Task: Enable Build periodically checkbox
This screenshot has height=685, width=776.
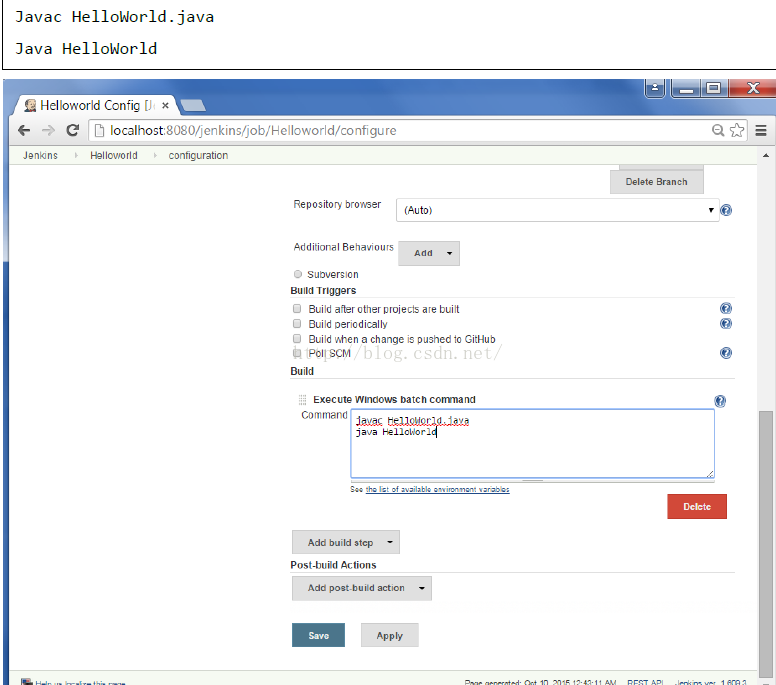Action: tap(297, 324)
